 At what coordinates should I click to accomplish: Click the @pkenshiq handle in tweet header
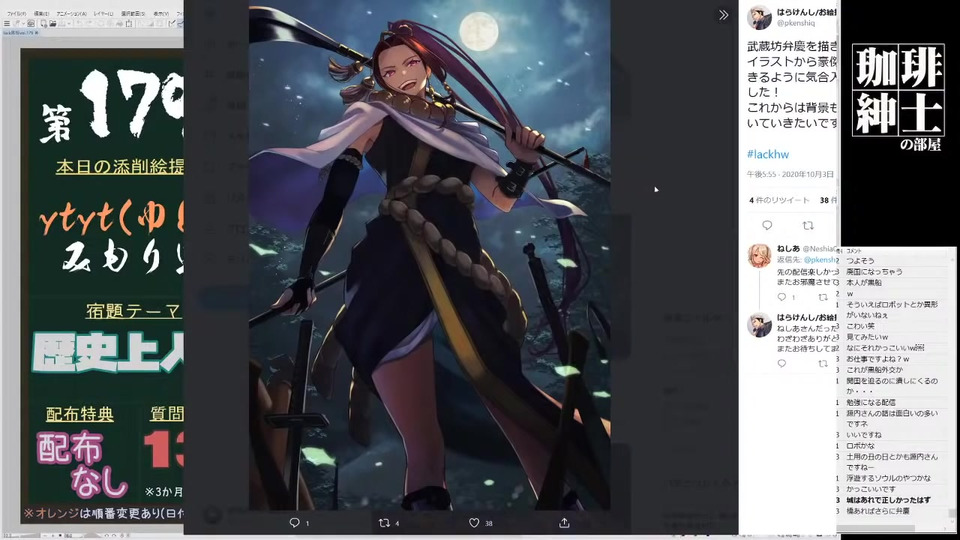[x=796, y=23]
